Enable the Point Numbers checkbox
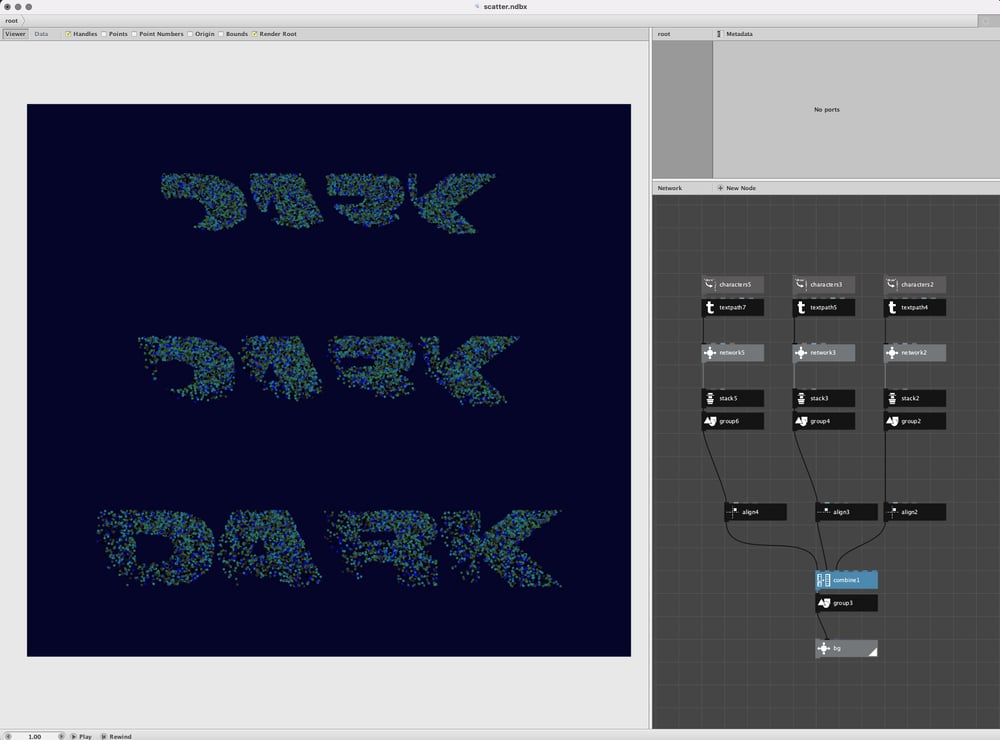 click(x=135, y=34)
